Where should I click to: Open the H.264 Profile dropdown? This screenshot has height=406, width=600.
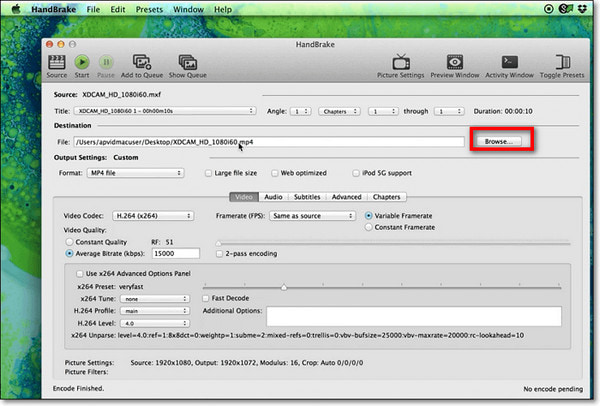tap(155, 311)
